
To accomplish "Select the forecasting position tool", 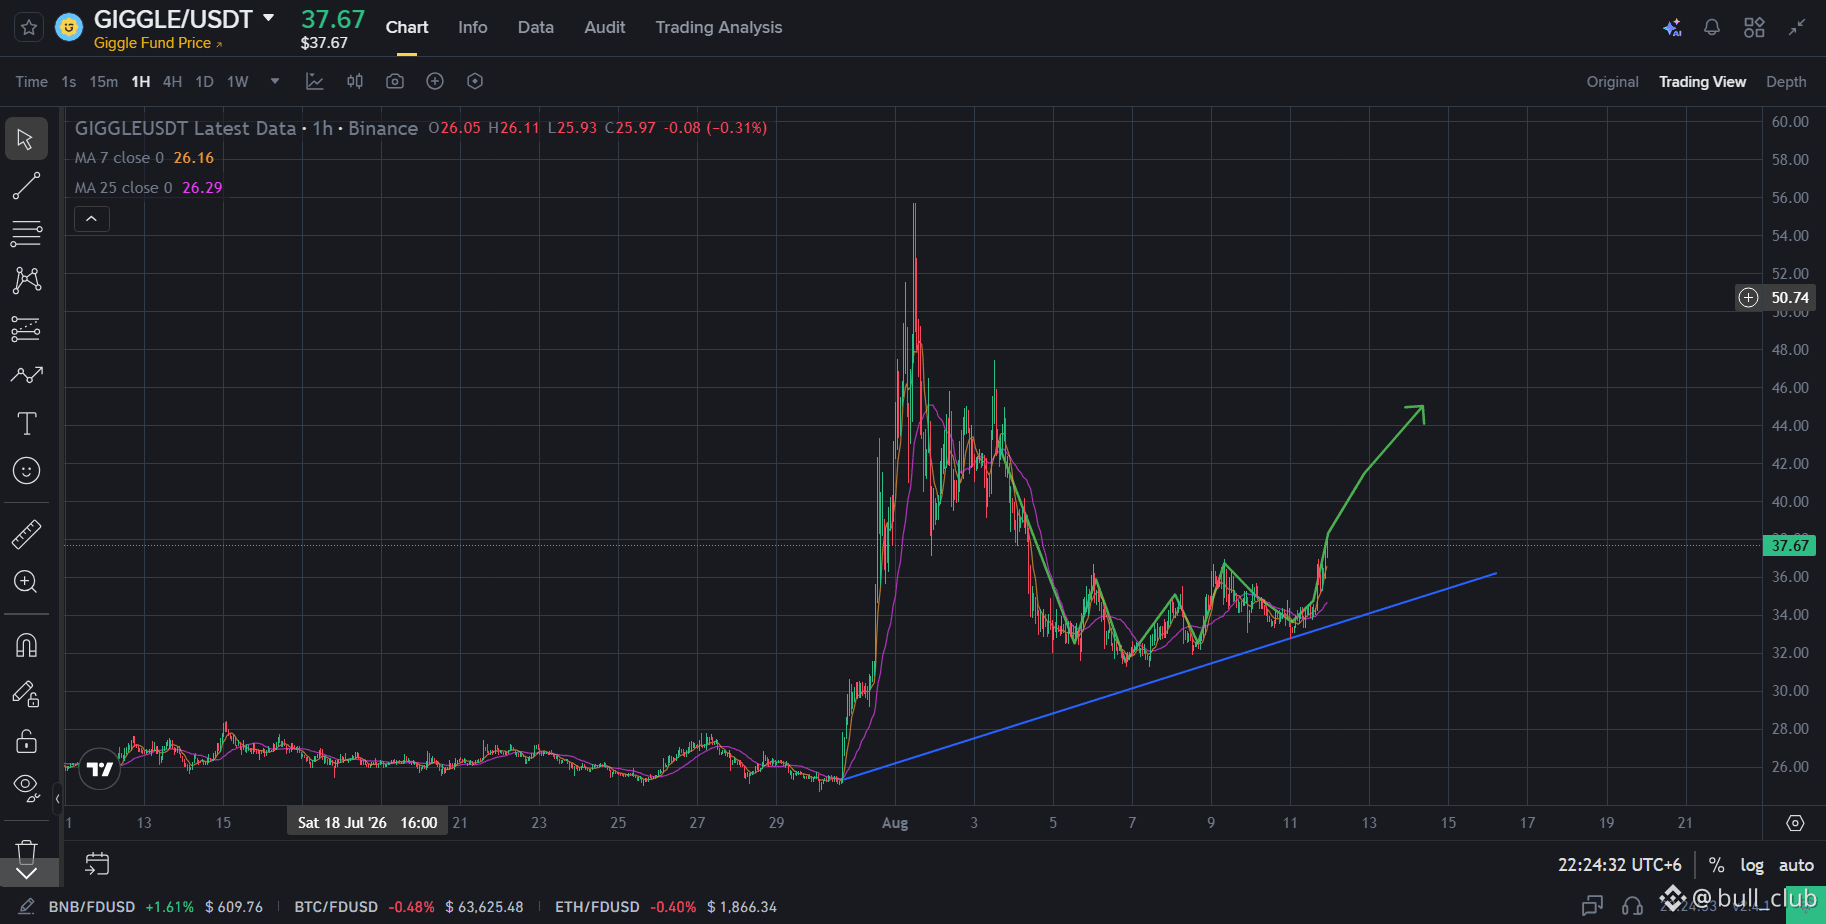I will (26, 328).
